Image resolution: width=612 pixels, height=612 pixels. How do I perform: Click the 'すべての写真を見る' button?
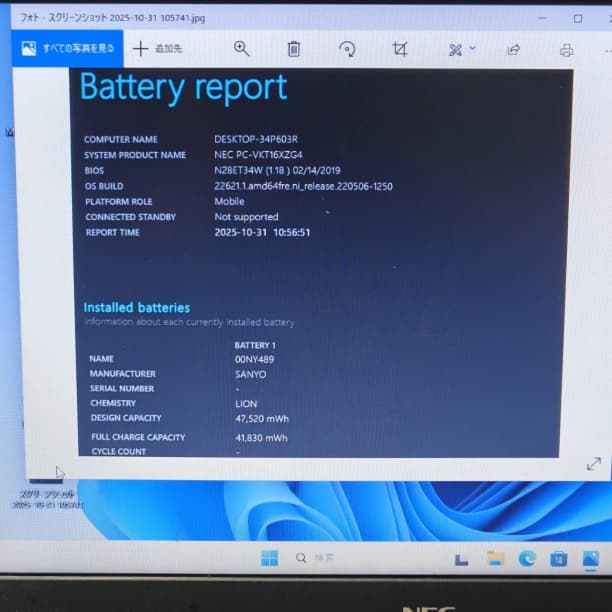(67, 48)
